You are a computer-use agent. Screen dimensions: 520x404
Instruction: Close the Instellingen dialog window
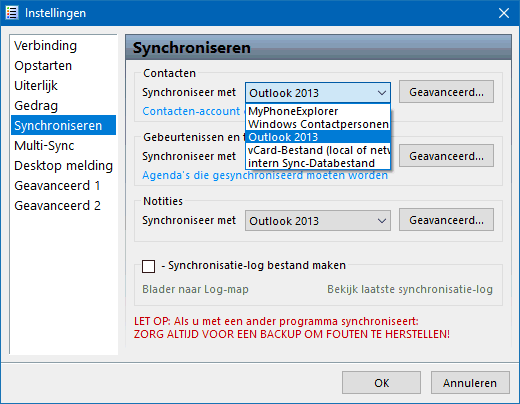pyautogui.click(x=504, y=13)
